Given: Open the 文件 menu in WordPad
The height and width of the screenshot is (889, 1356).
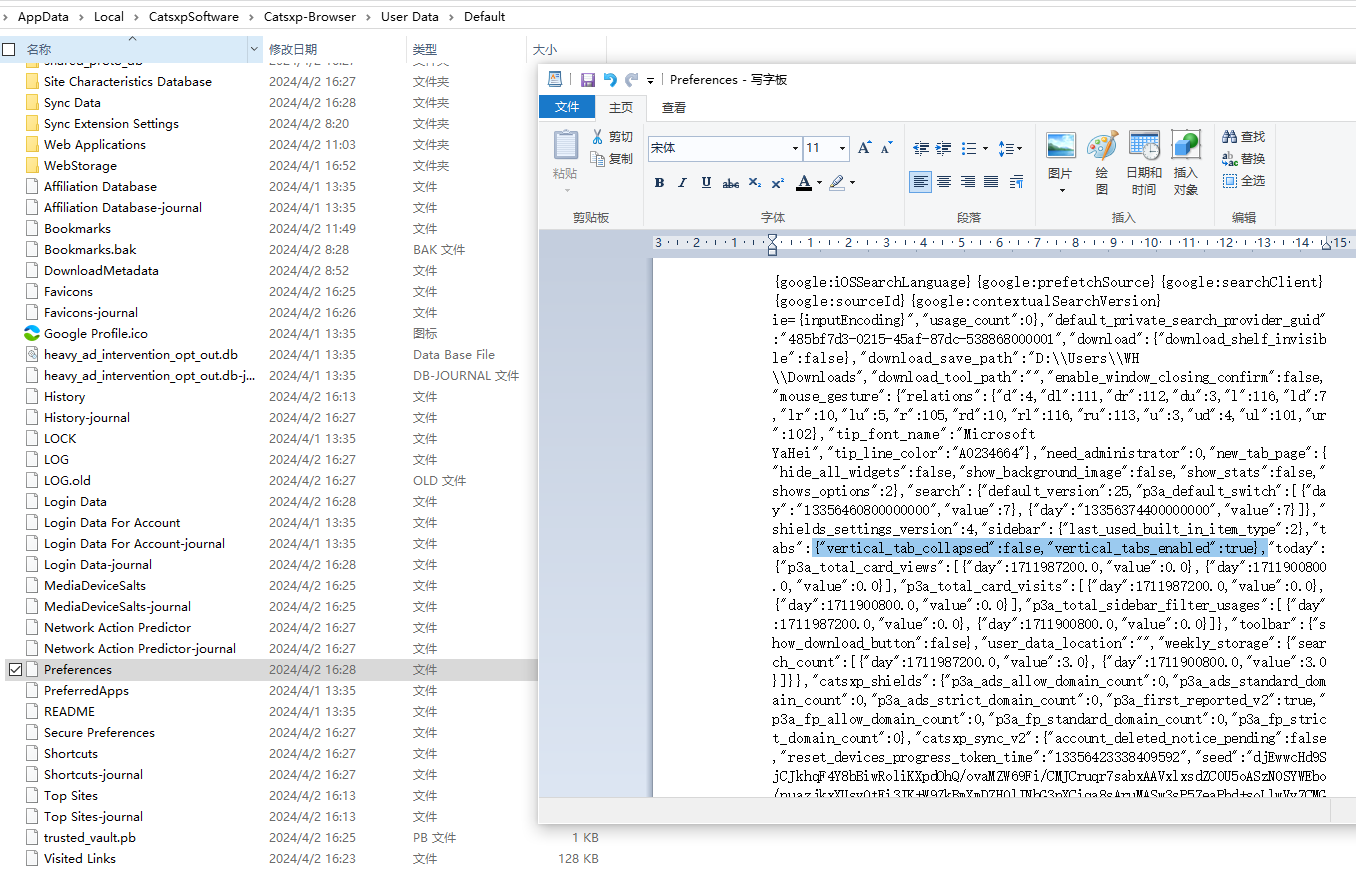Looking at the screenshot, I should click(567, 107).
